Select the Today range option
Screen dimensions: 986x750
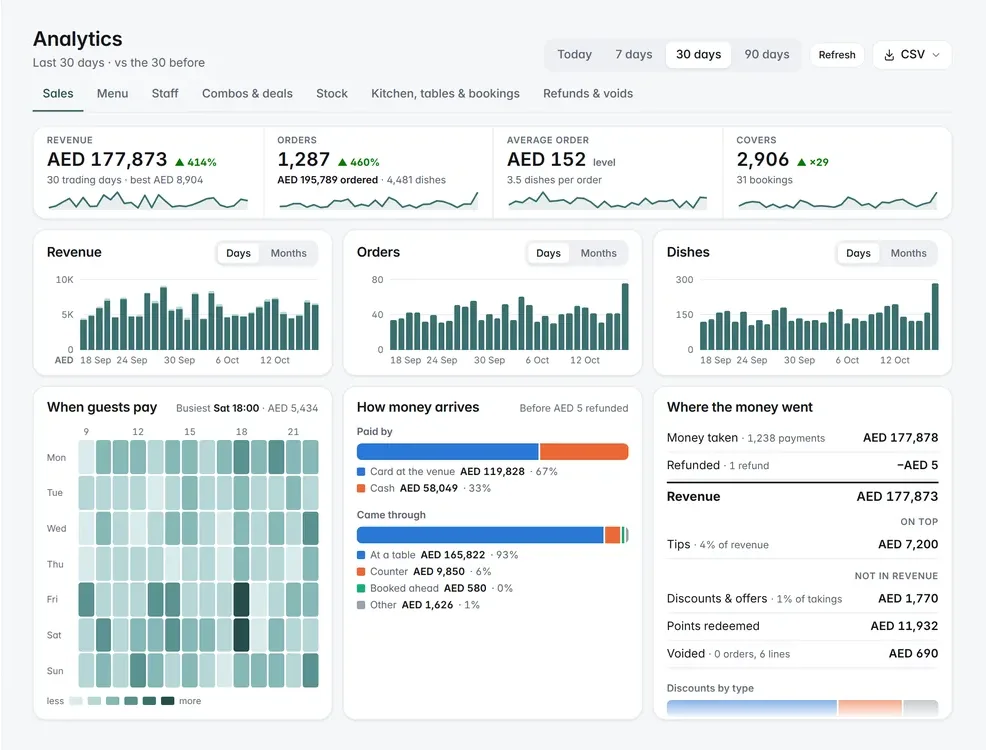click(574, 55)
